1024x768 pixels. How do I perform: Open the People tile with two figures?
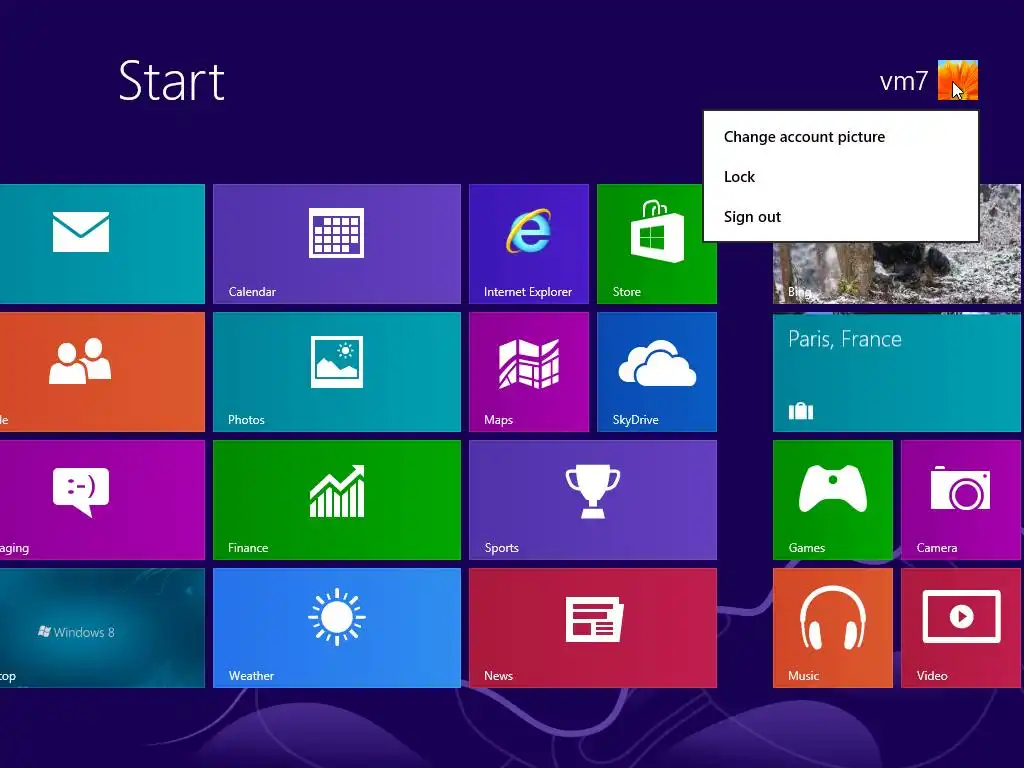click(x=102, y=372)
